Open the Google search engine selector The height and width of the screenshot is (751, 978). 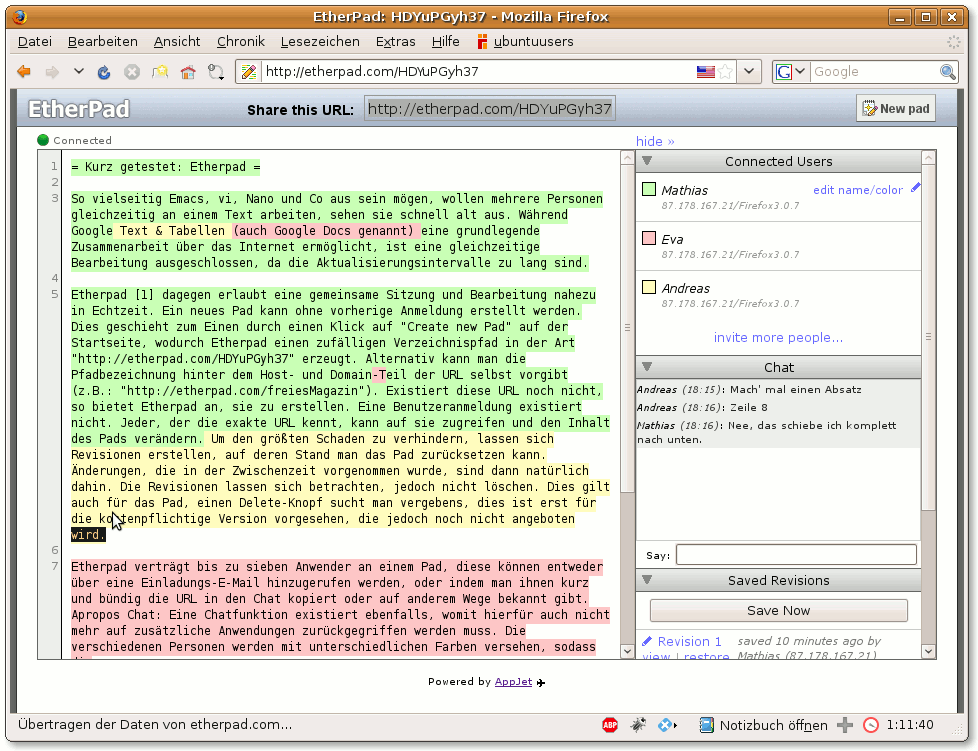coord(790,72)
